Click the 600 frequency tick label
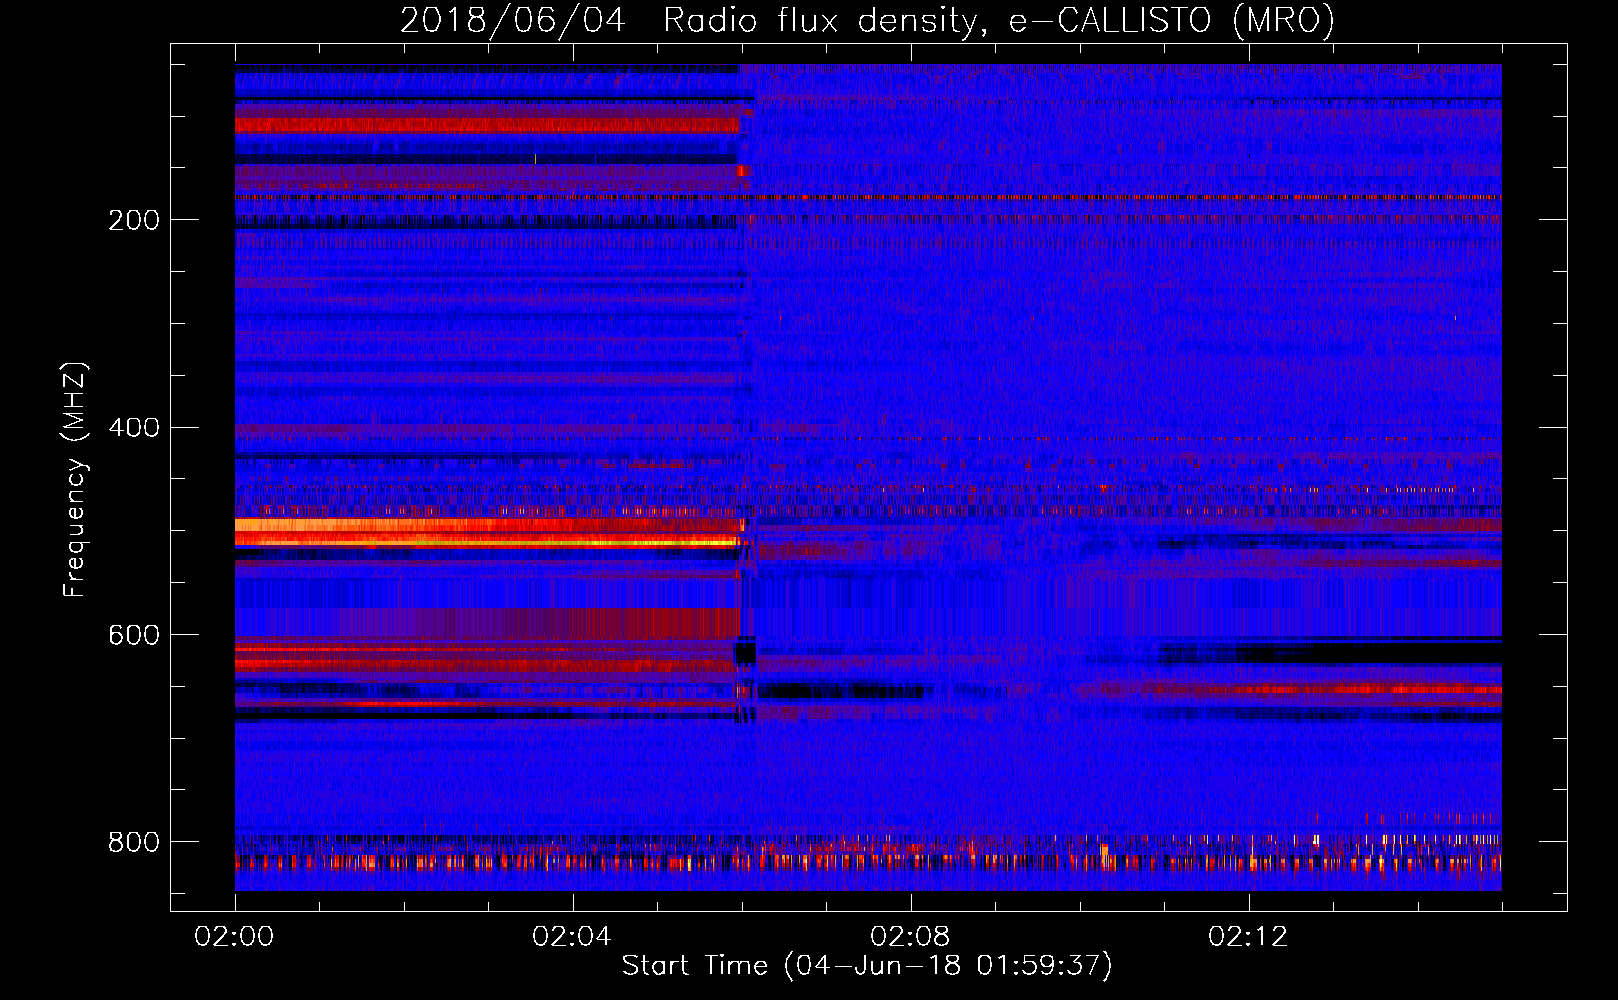This screenshot has height=1000, width=1618. [134, 636]
